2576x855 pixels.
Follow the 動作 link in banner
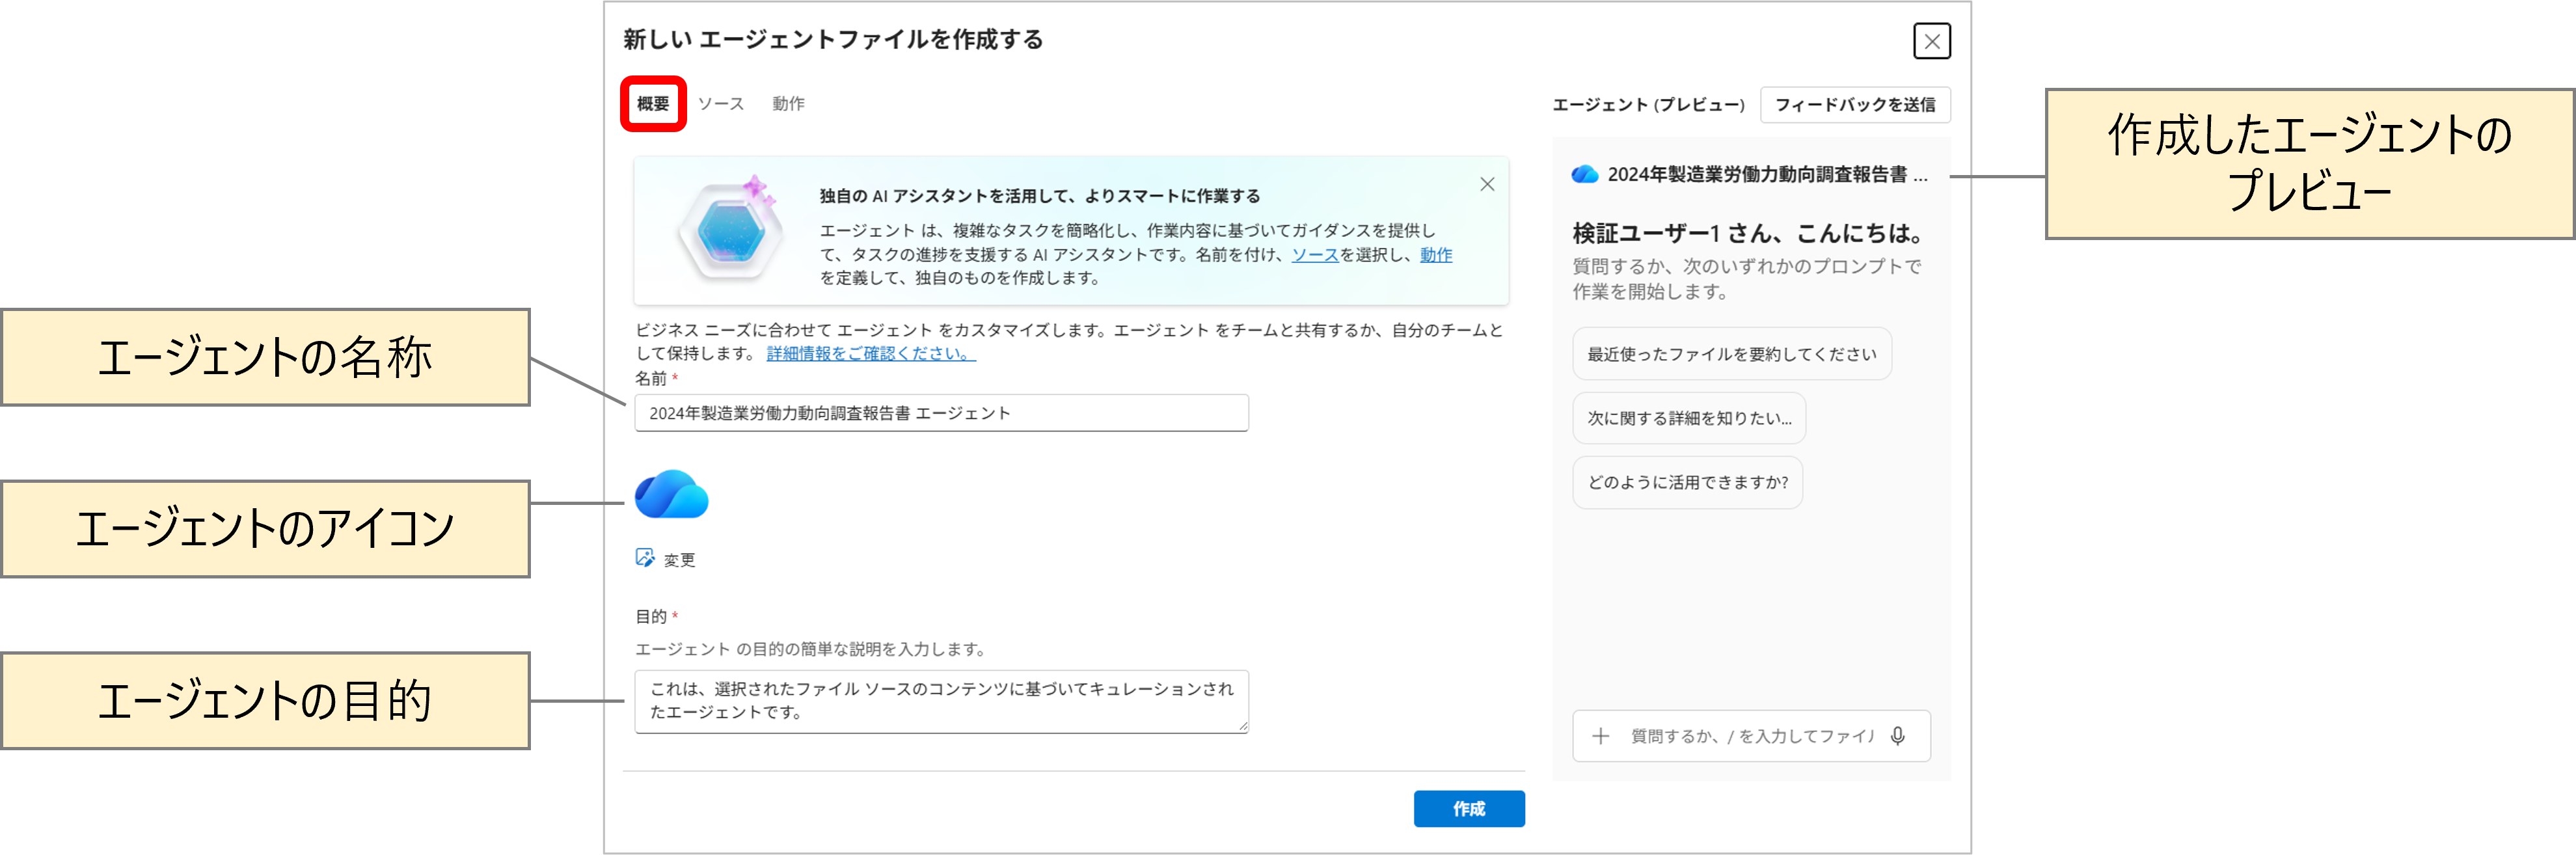pyautogui.click(x=1435, y=255)
